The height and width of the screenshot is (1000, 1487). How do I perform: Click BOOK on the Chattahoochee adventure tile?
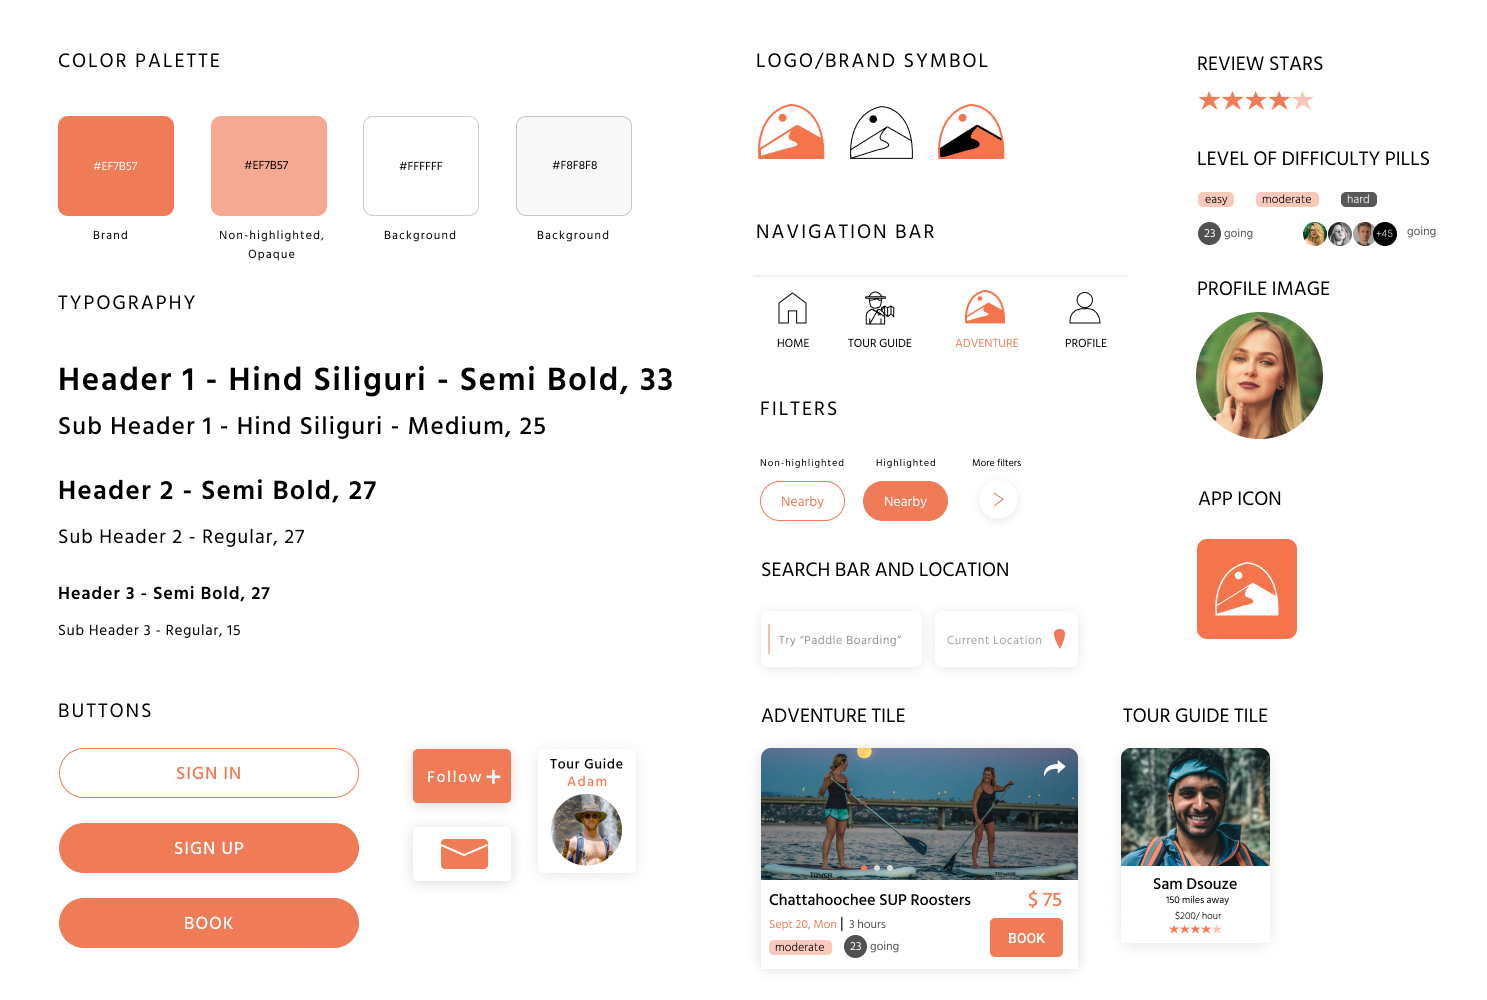[1026, 938]
